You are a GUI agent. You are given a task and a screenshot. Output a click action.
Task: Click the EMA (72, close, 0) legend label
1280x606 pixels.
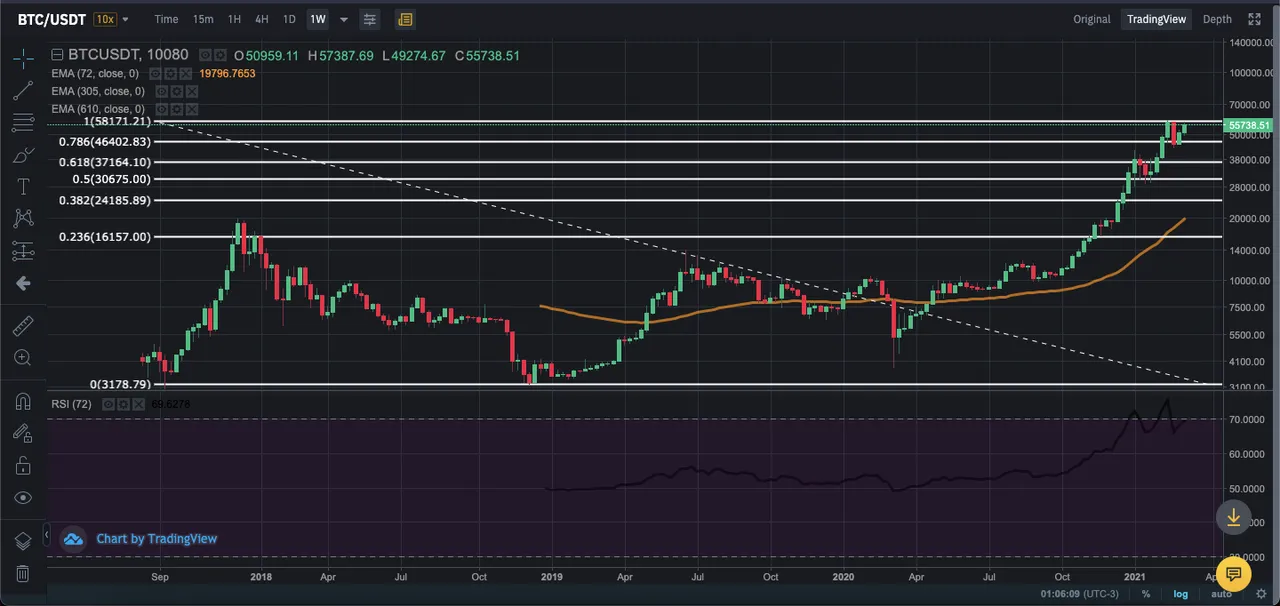[96, 74]
